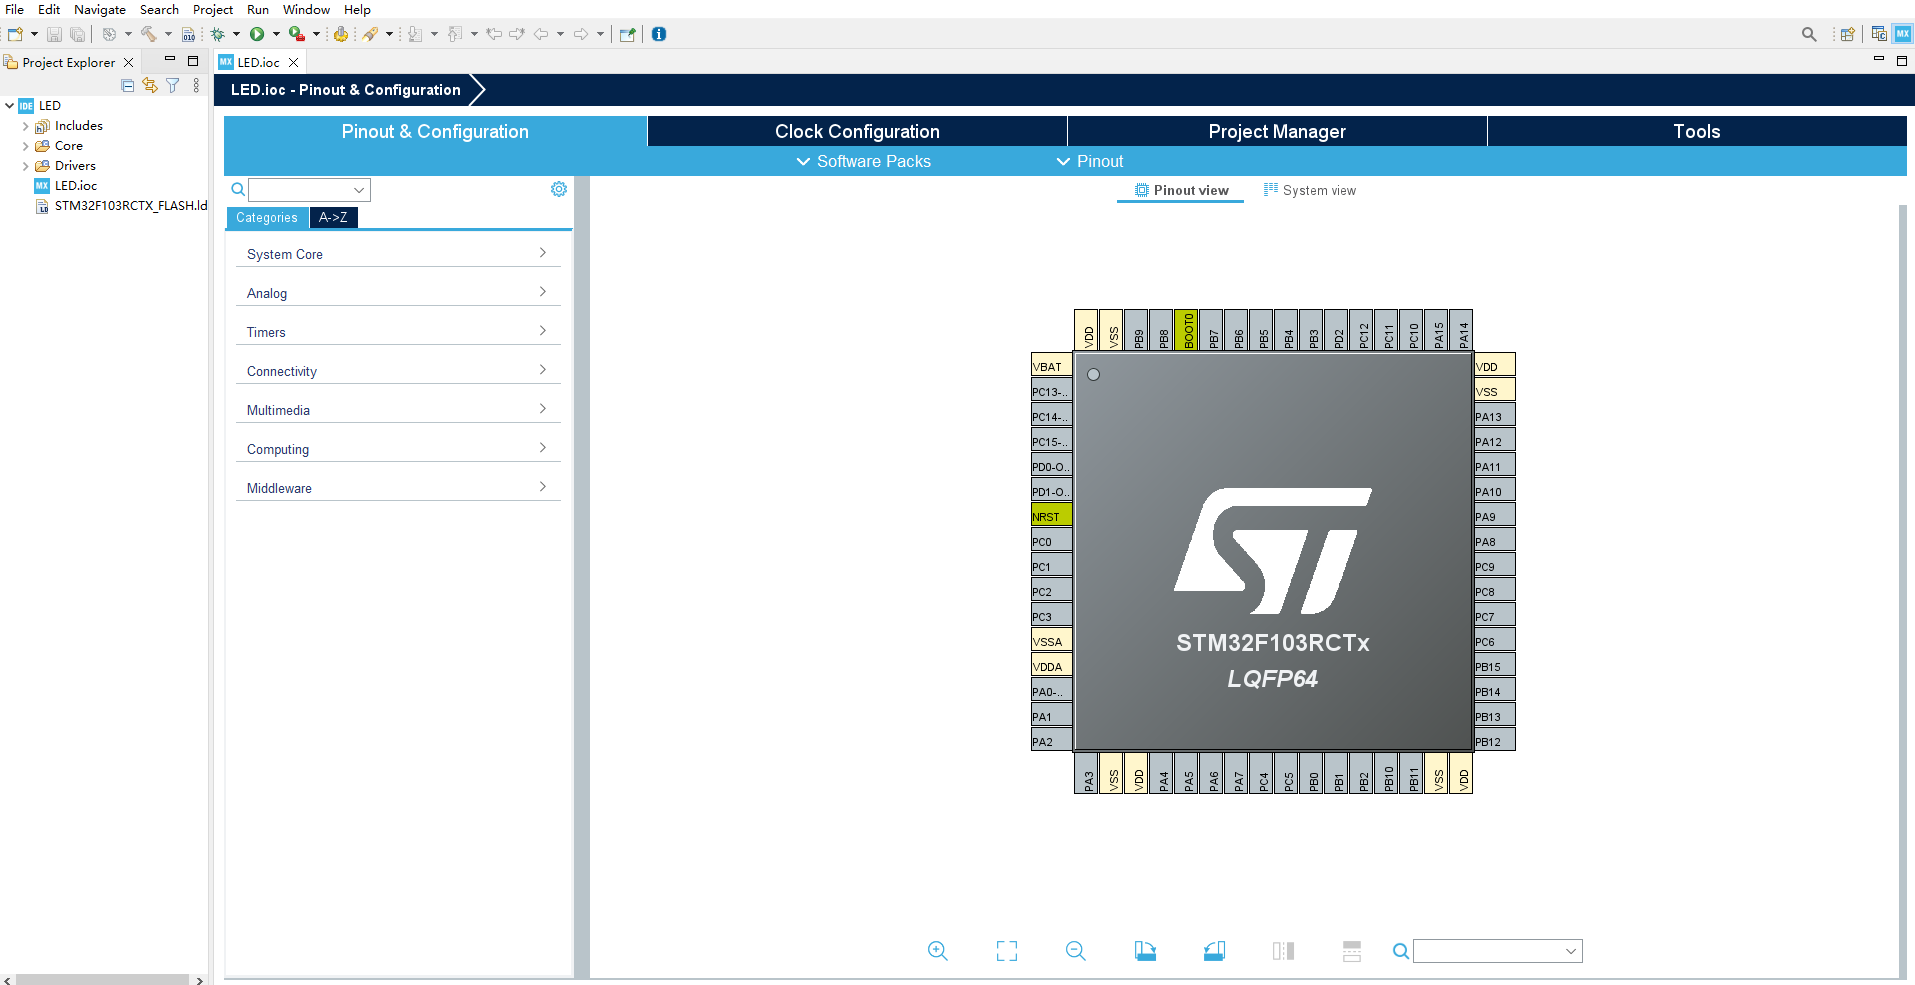
Task: Open the Clock Configuration tab
Action: (857, 131)
